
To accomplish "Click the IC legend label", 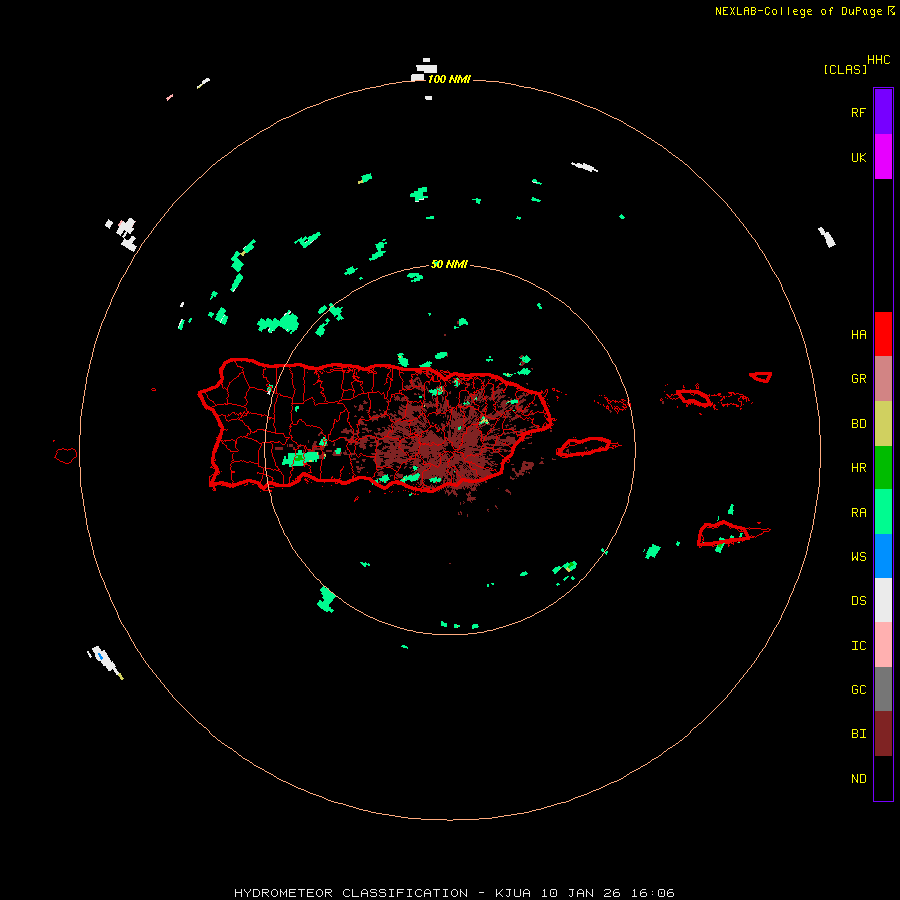I will click(x=858, y=645).
